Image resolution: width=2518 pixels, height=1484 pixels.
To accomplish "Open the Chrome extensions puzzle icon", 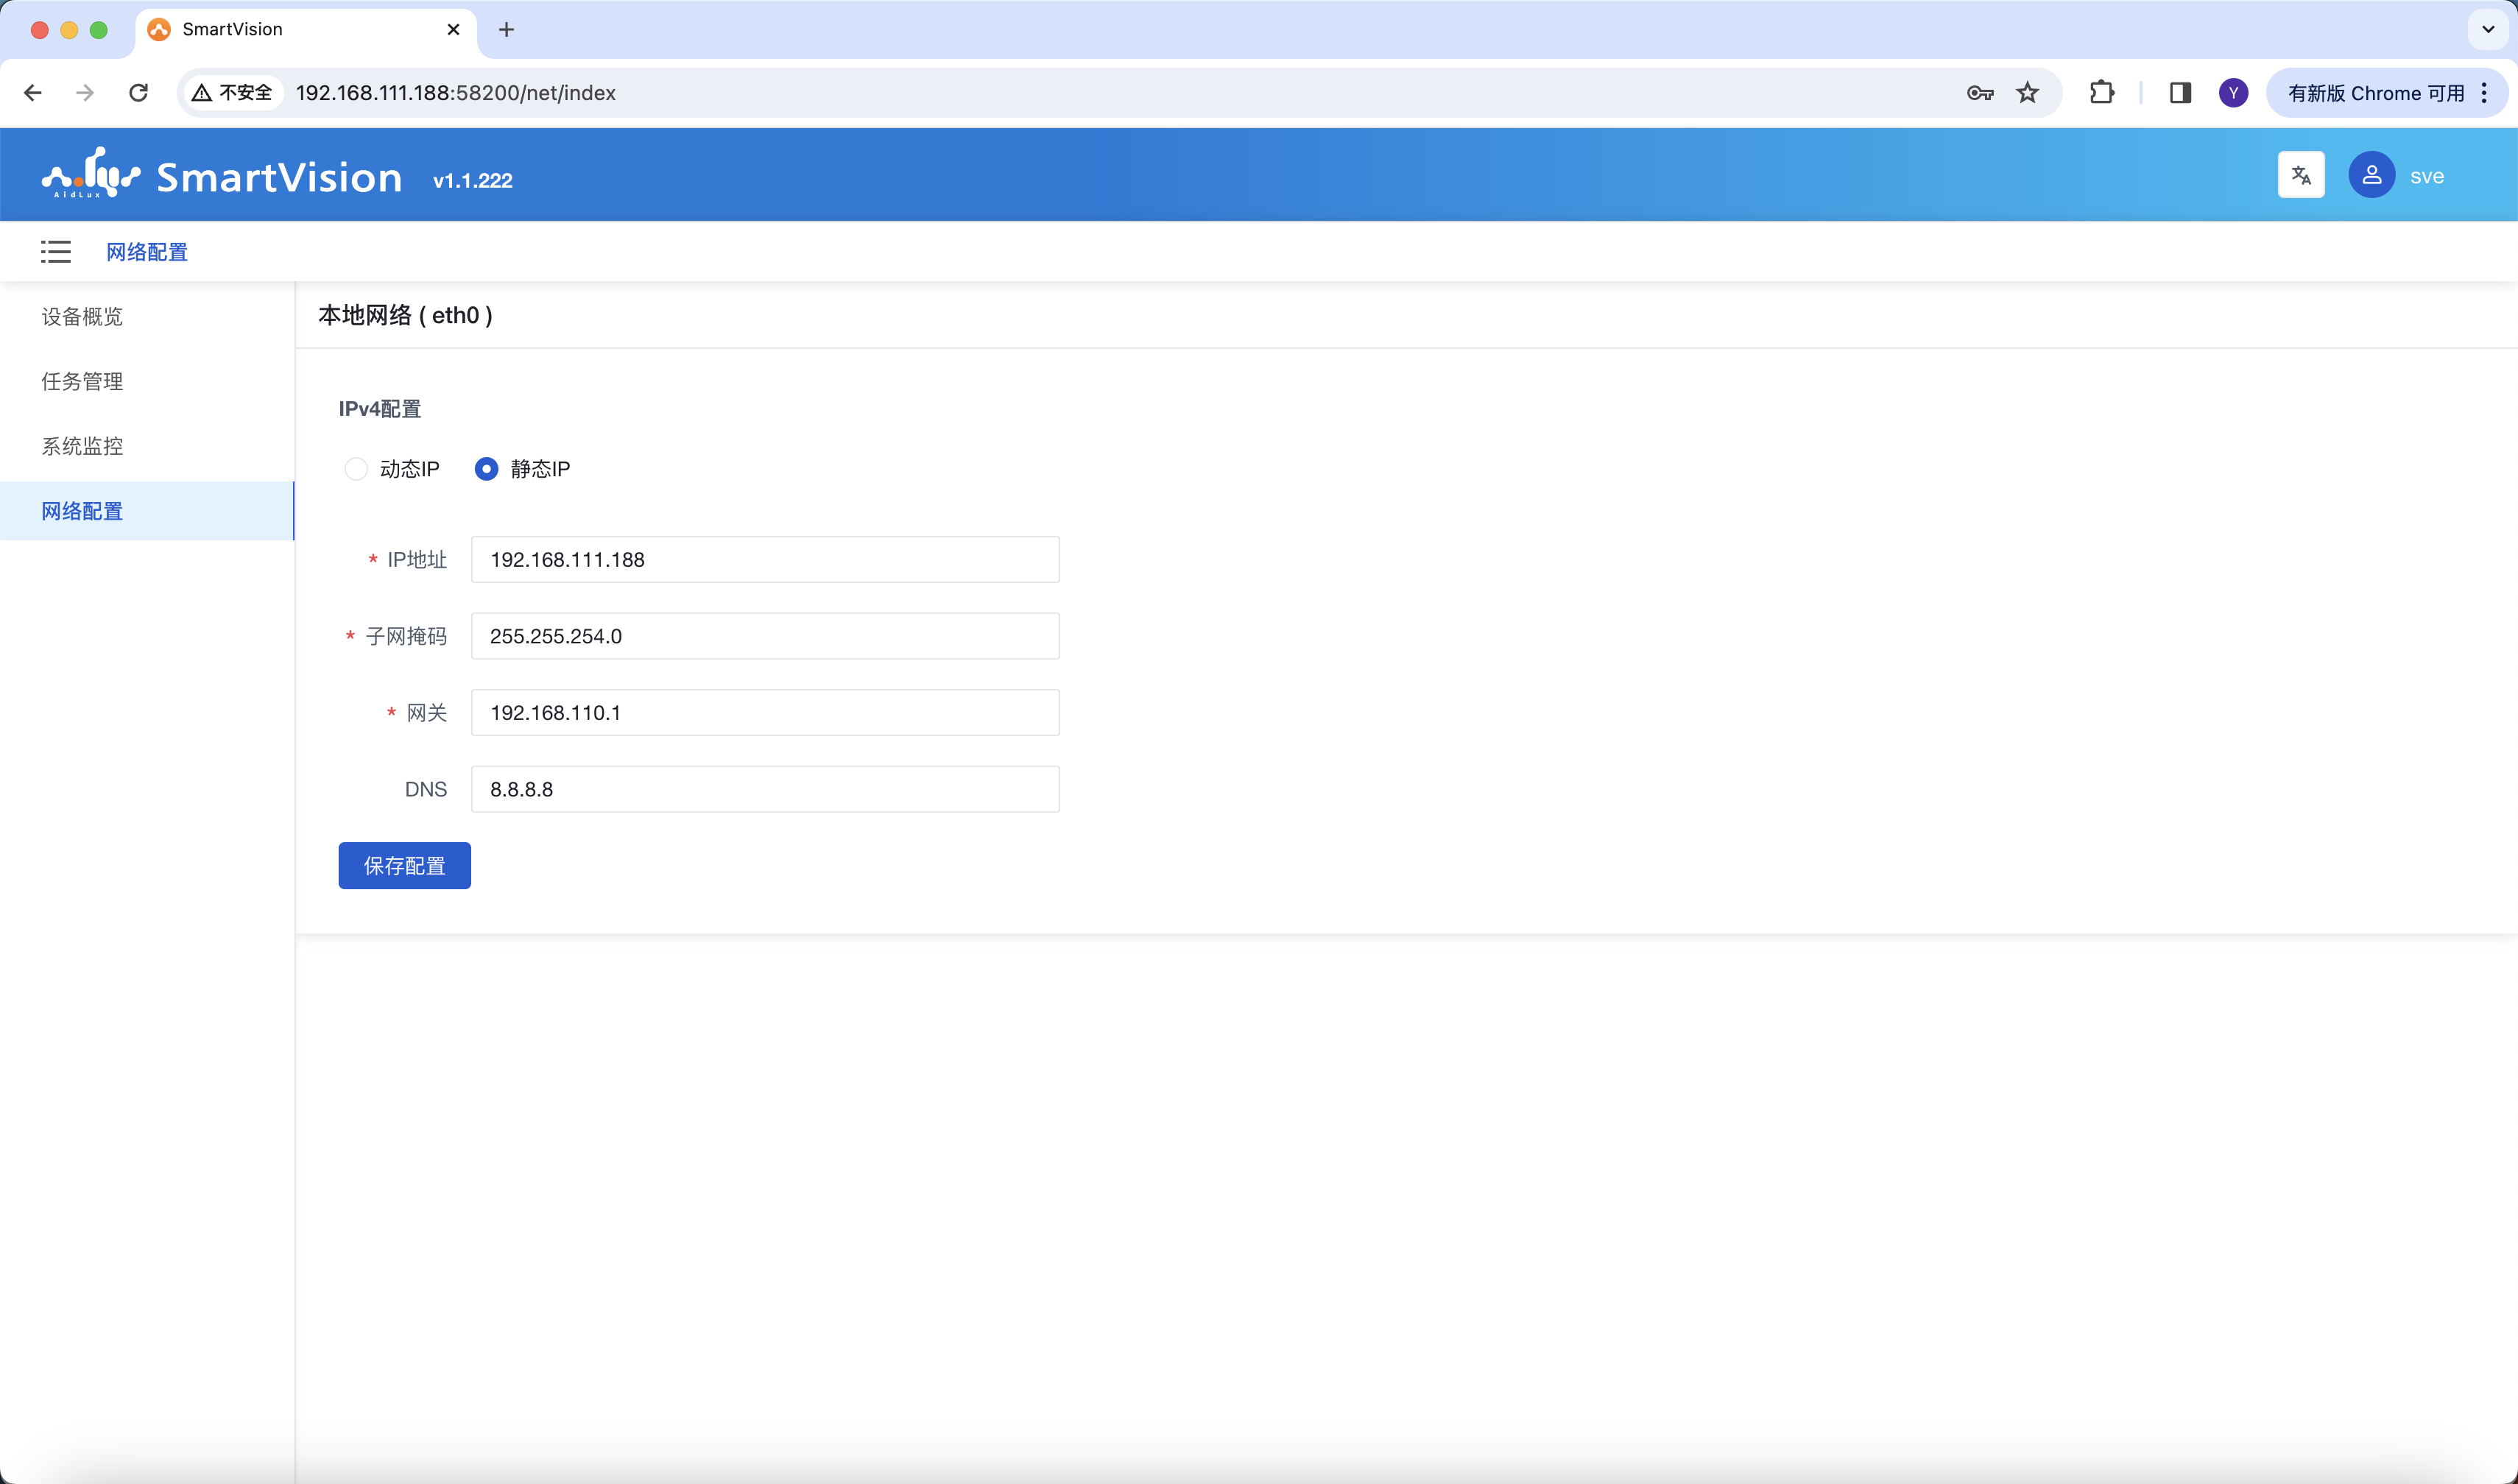I will [2101, 93].
